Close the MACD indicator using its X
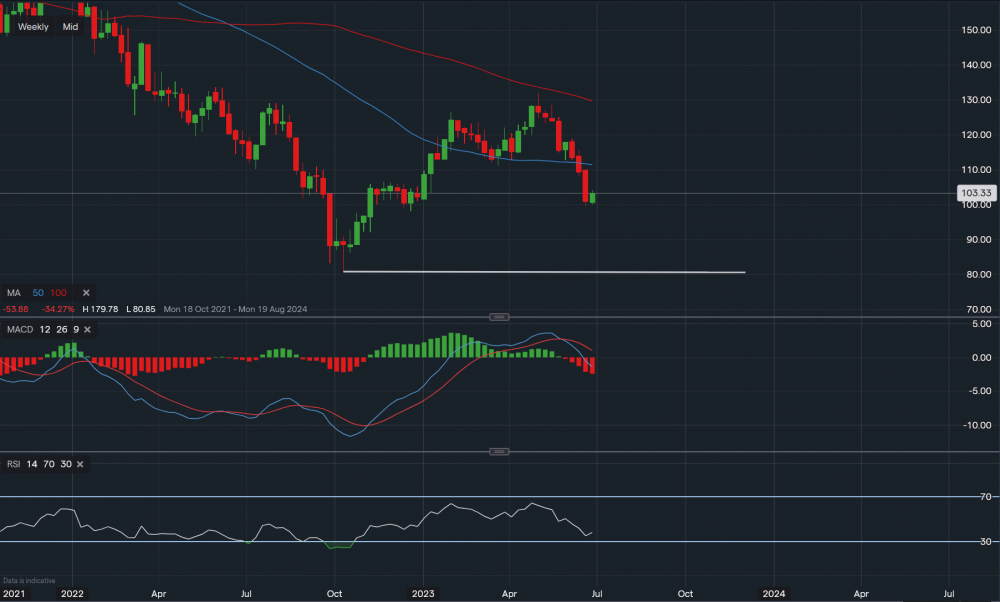Viewport: 1000px width, 602px height. coord(86,329)
